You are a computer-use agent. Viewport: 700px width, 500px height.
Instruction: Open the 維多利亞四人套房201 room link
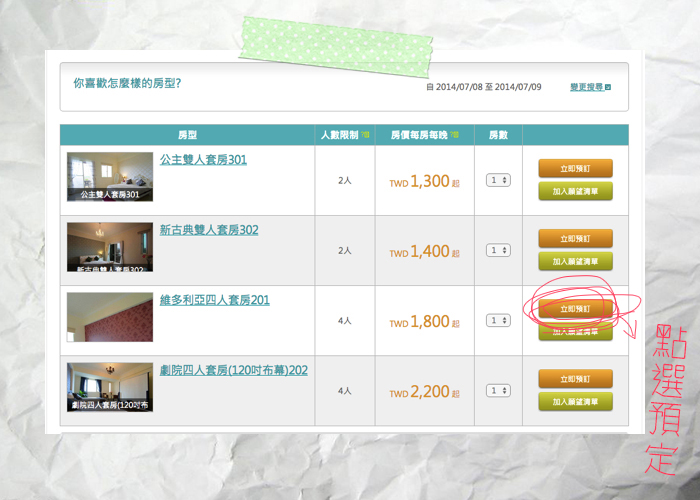(215, 300)
